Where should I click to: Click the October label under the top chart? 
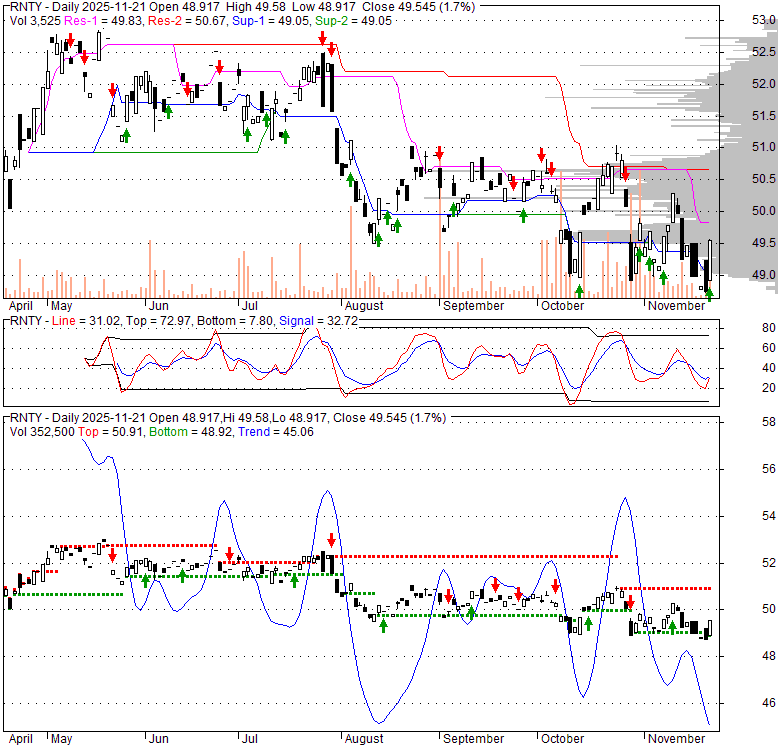[x=563, y=306]
